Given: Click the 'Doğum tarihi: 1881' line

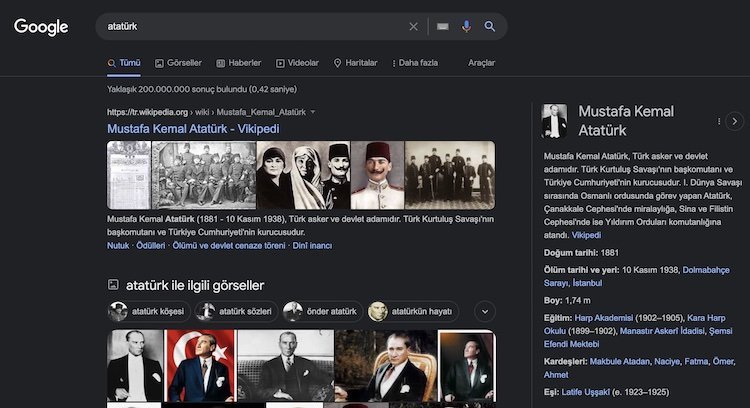Looking at the screenshot, I should coord(581,253).
